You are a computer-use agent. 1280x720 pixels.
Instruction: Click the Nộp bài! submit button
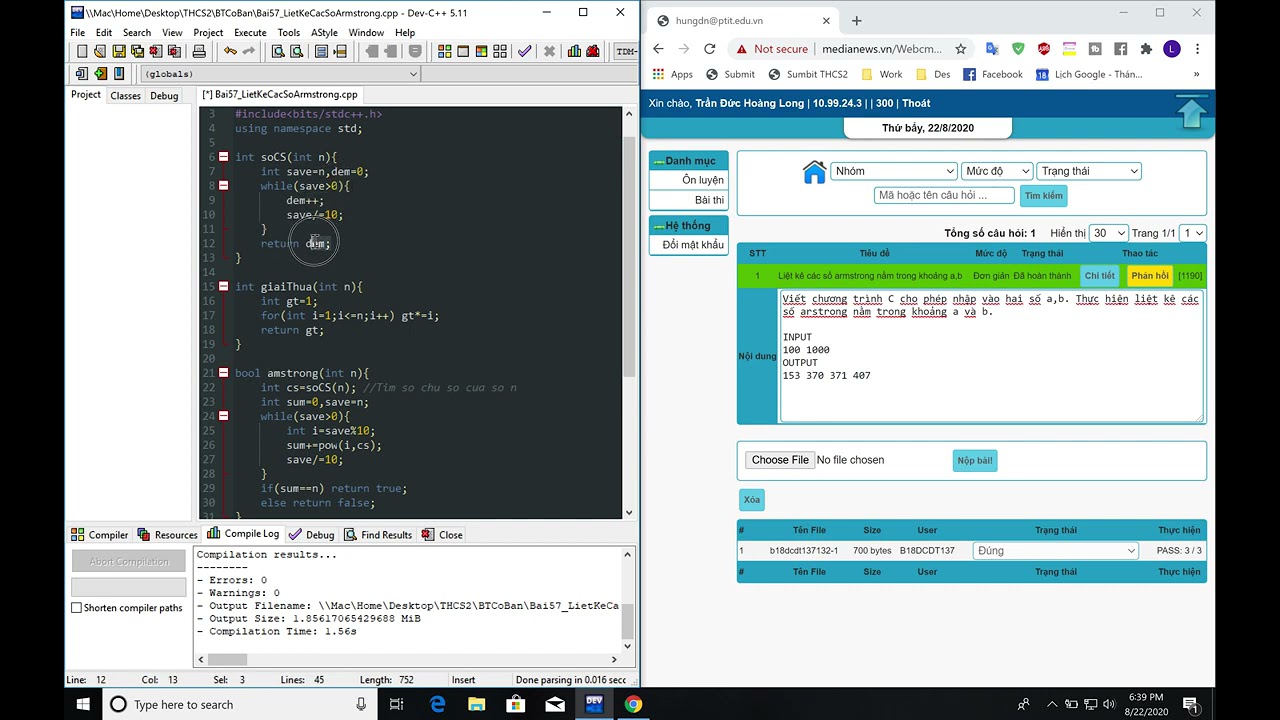pyautogui.click(x=974, y=460)
